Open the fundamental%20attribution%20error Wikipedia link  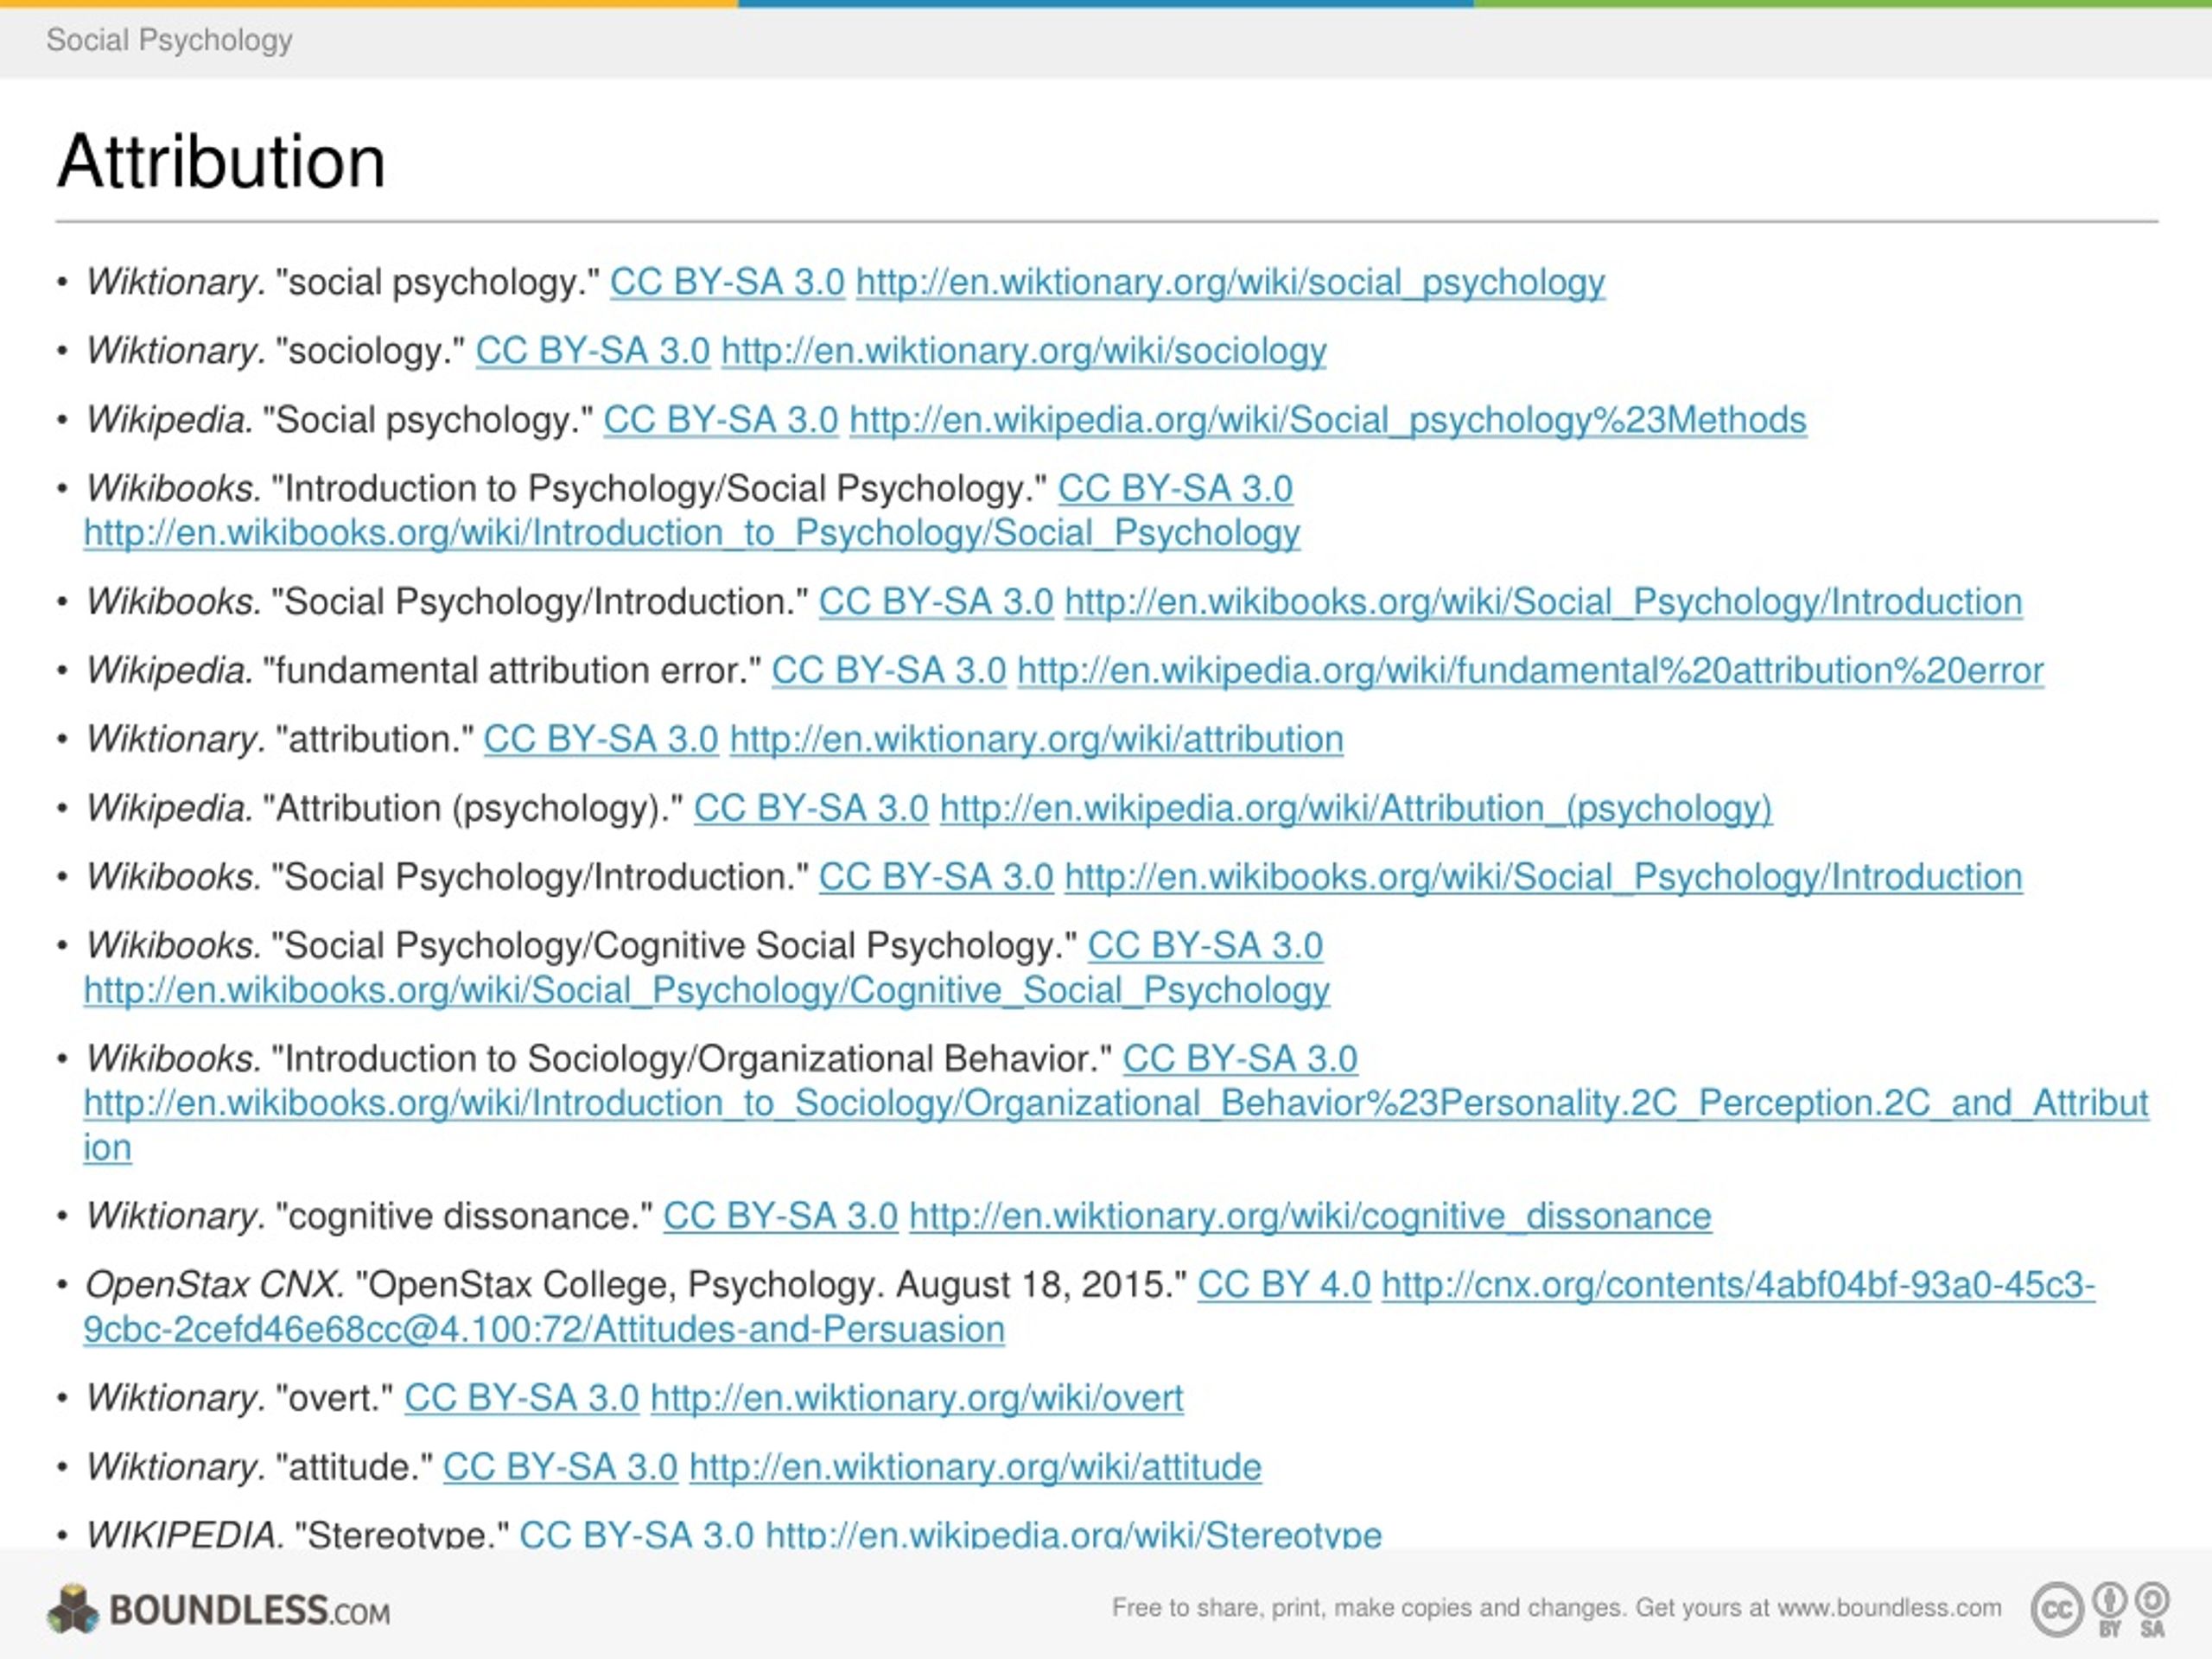click(x=1530, y=671)
